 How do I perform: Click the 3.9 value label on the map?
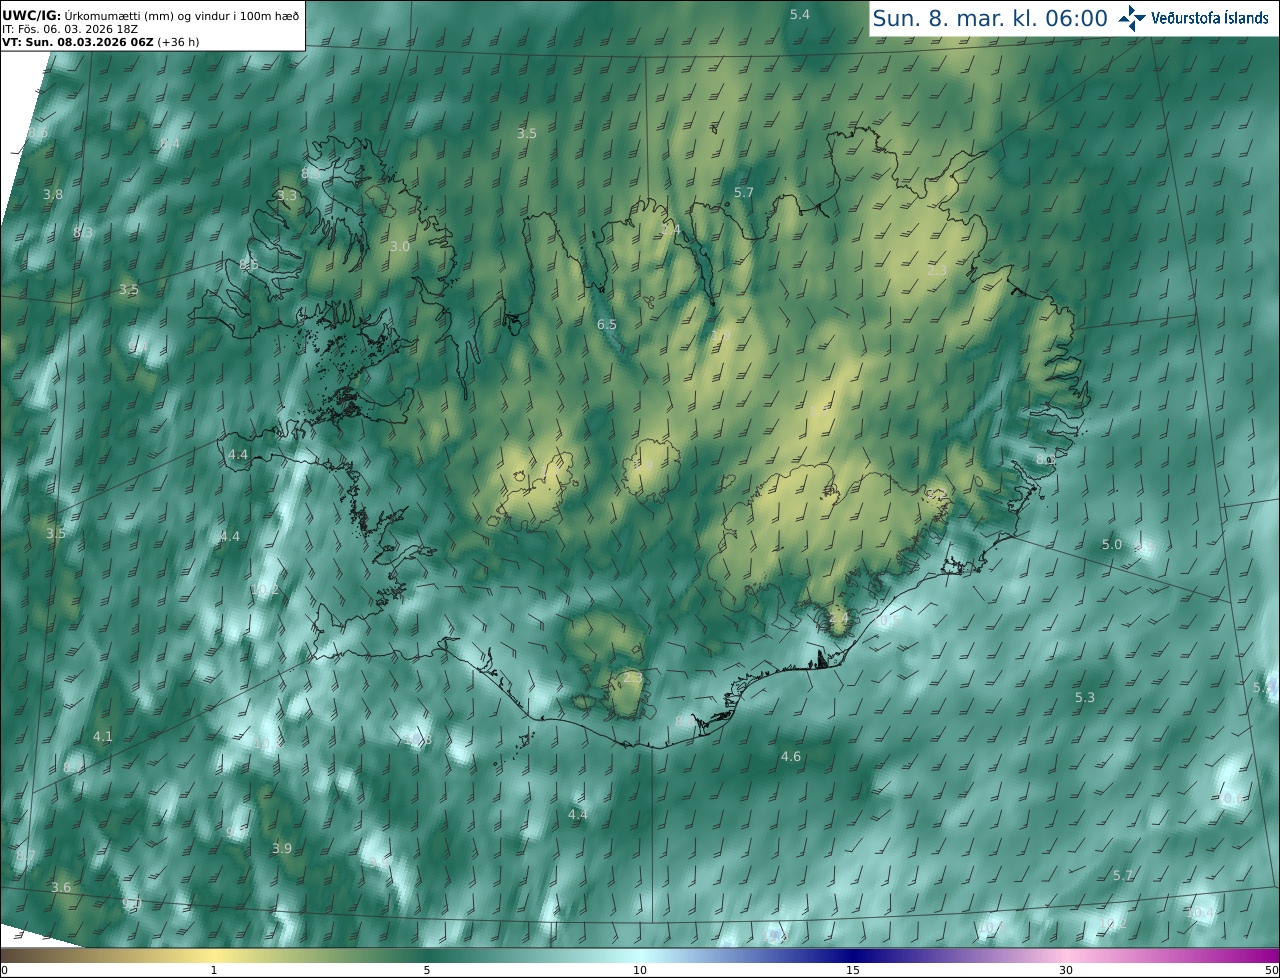coord(282,848)
